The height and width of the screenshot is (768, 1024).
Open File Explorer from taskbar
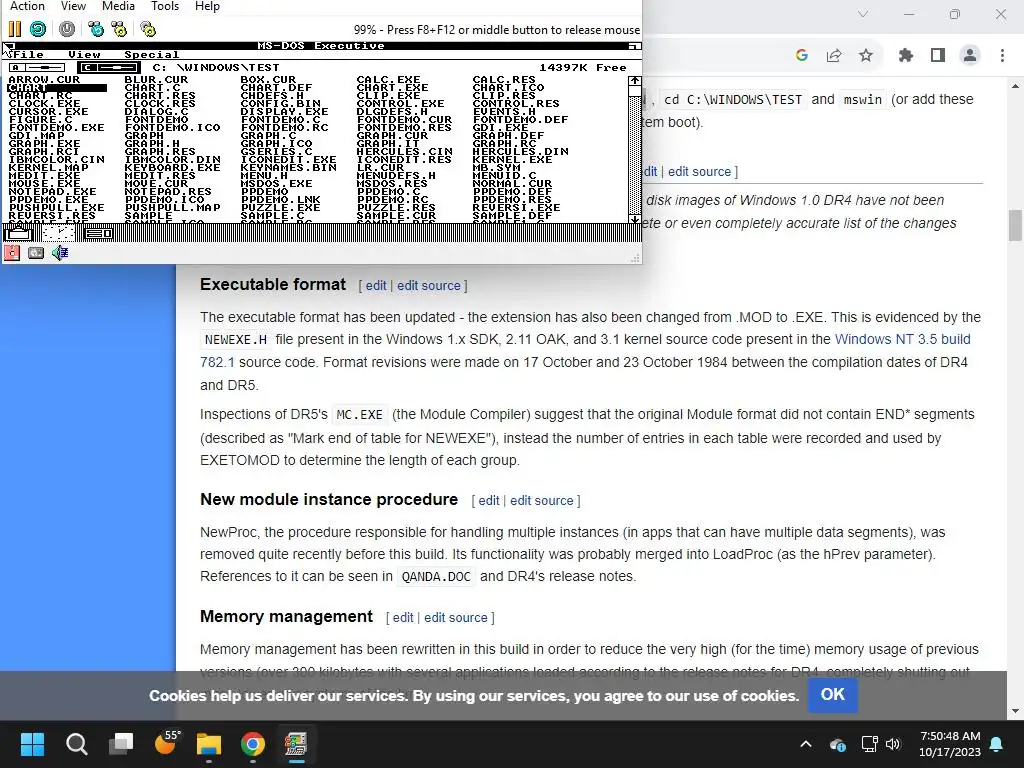(209, 744)
